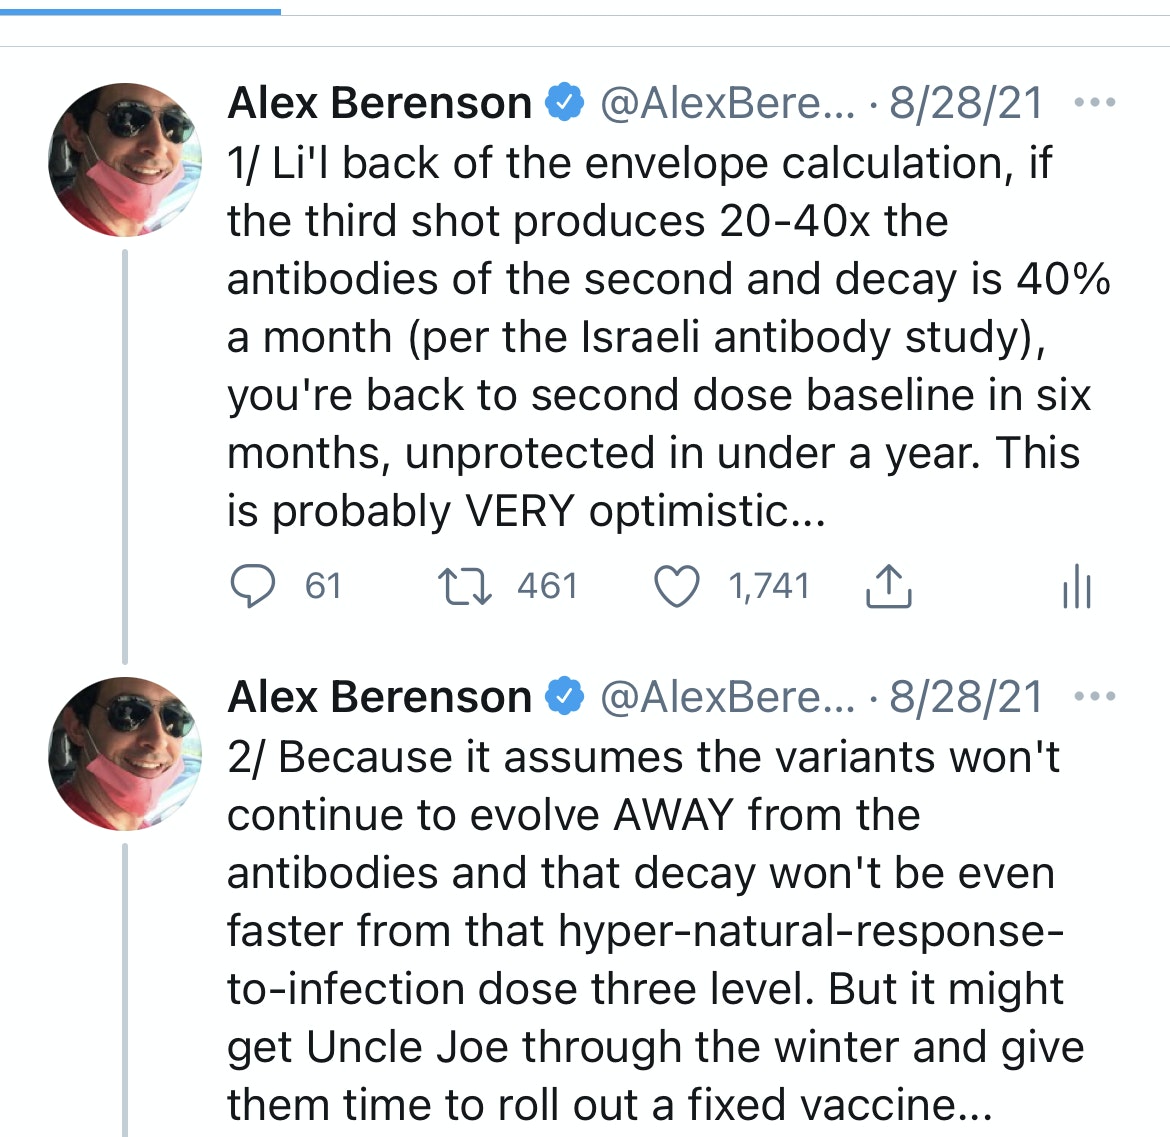Open profile photo on first tweet
Image resolution: width=1170 pixels, height=1137 pixels.
coord(124,160)
